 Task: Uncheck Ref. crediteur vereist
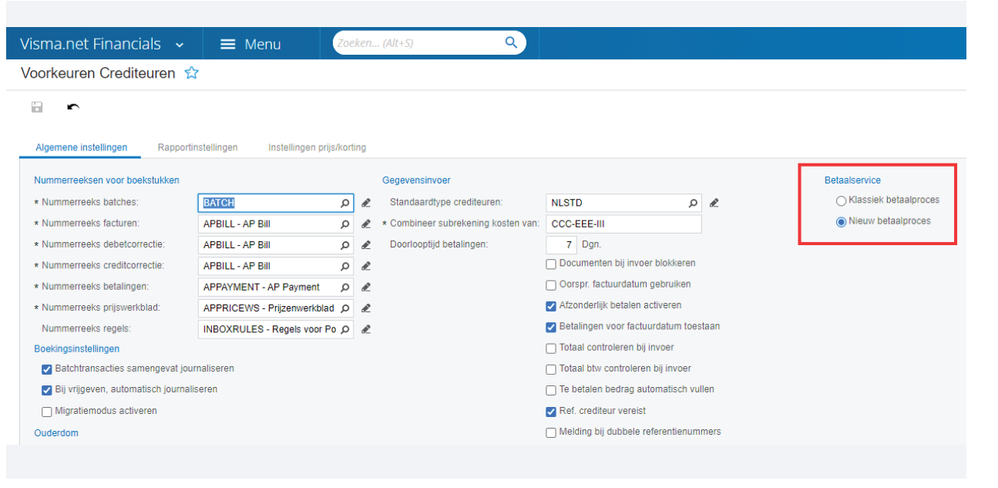tap(551, 412)
